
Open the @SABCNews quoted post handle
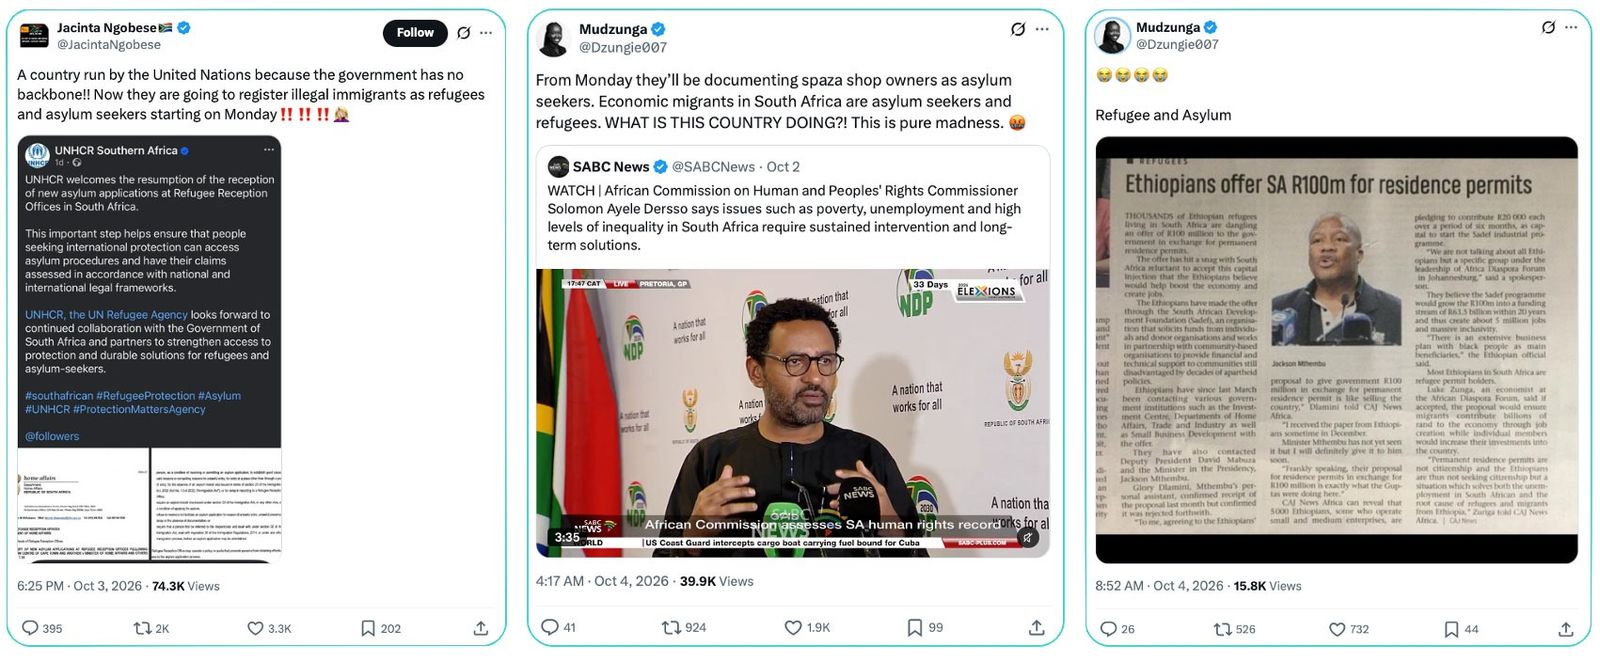pyautogui.click(x=713, y=167)
